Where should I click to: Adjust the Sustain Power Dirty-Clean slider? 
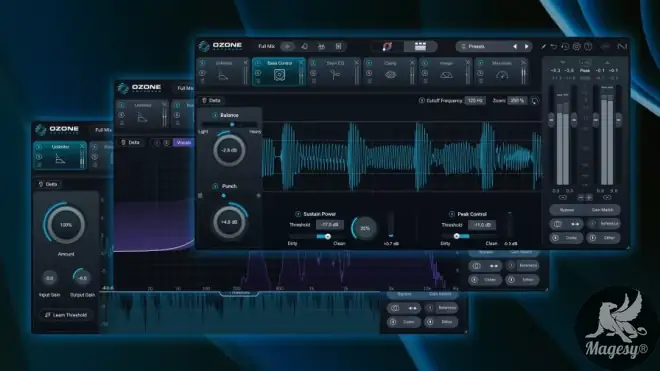tap(316, 237)
